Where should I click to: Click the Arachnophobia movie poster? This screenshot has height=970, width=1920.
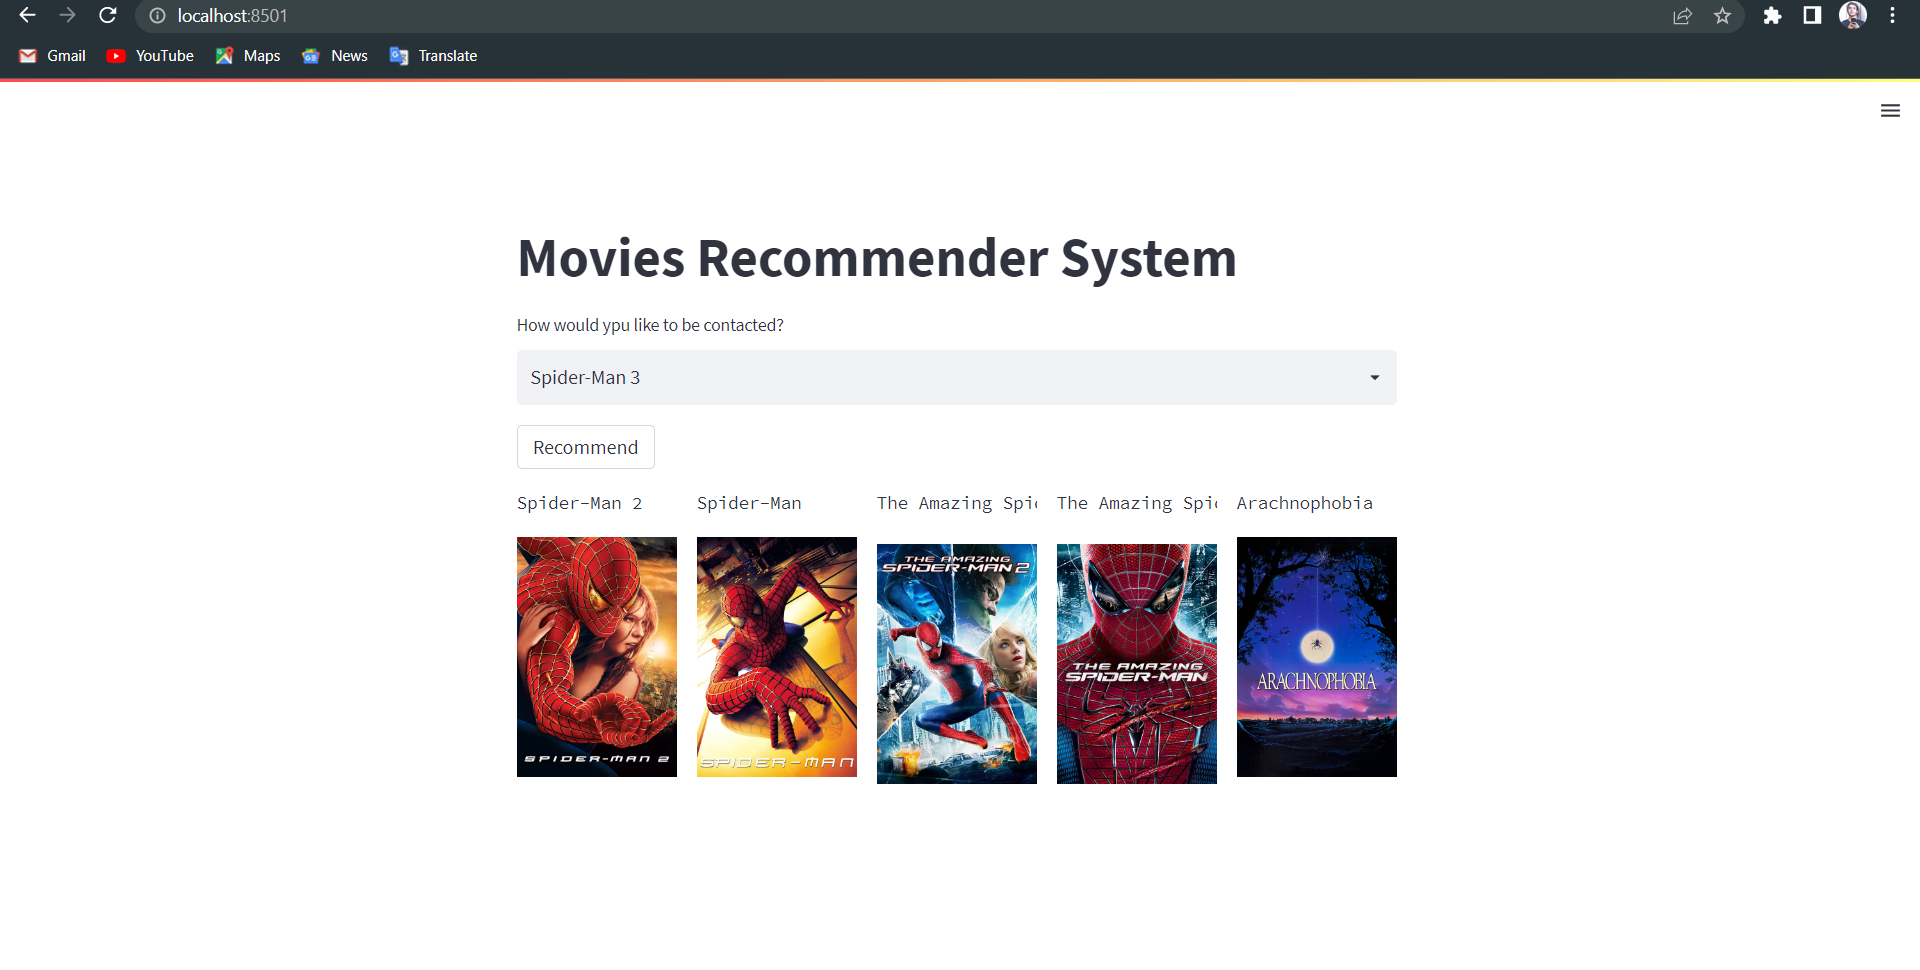pos(1316,657)
